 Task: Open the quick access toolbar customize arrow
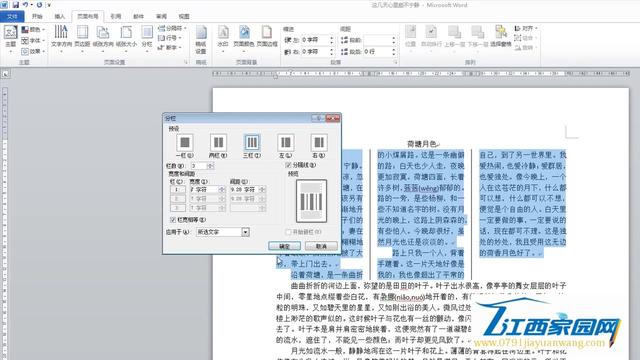point(49,5)
